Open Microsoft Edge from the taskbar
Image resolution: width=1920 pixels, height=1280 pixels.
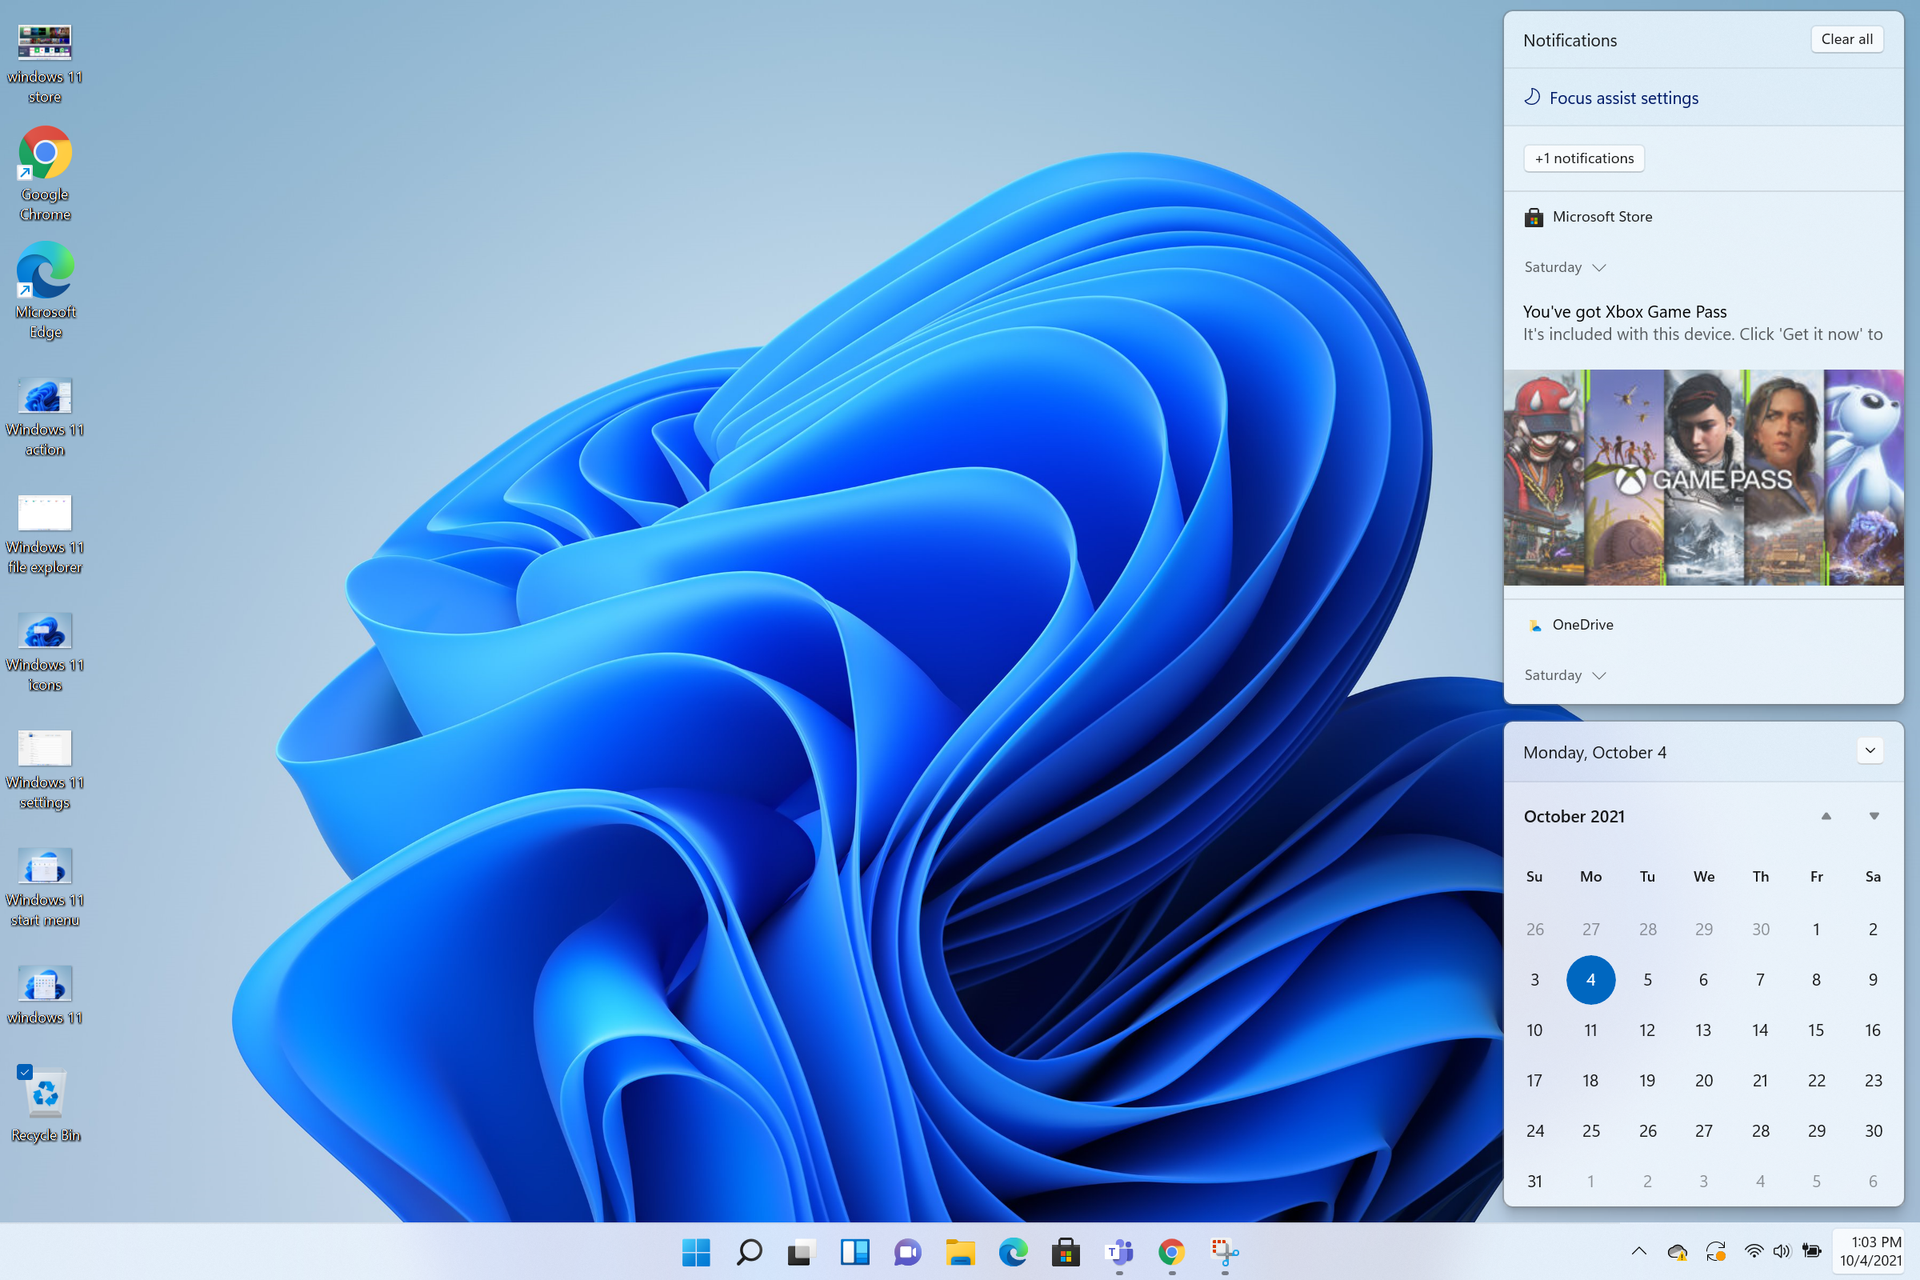[1013, 1251]
